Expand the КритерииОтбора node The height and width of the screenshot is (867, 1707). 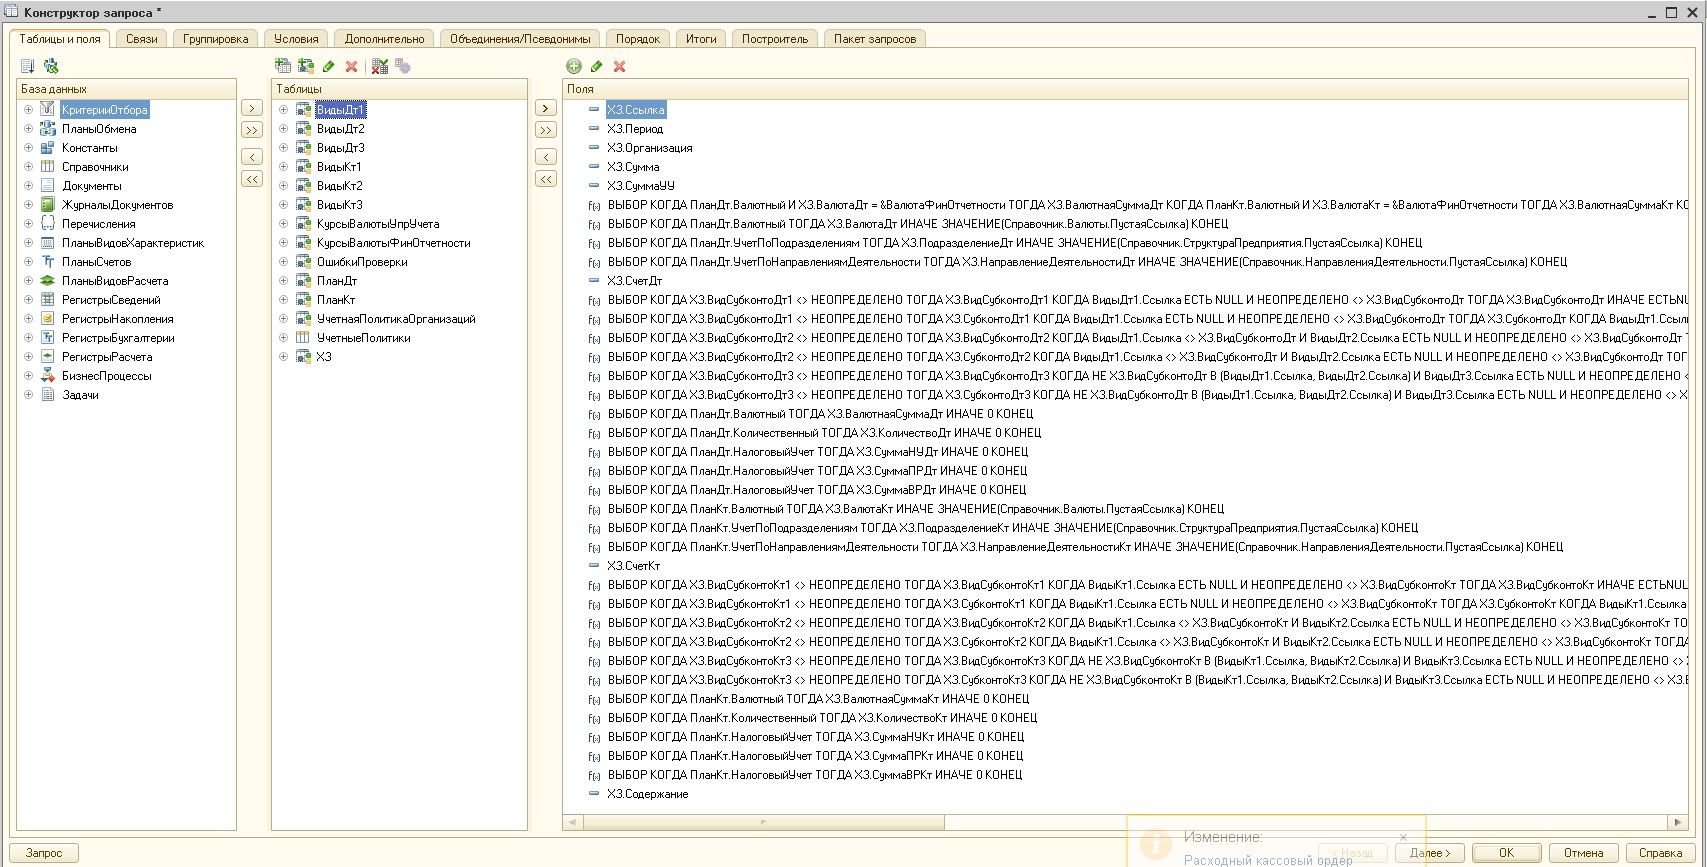pos(28,109)
